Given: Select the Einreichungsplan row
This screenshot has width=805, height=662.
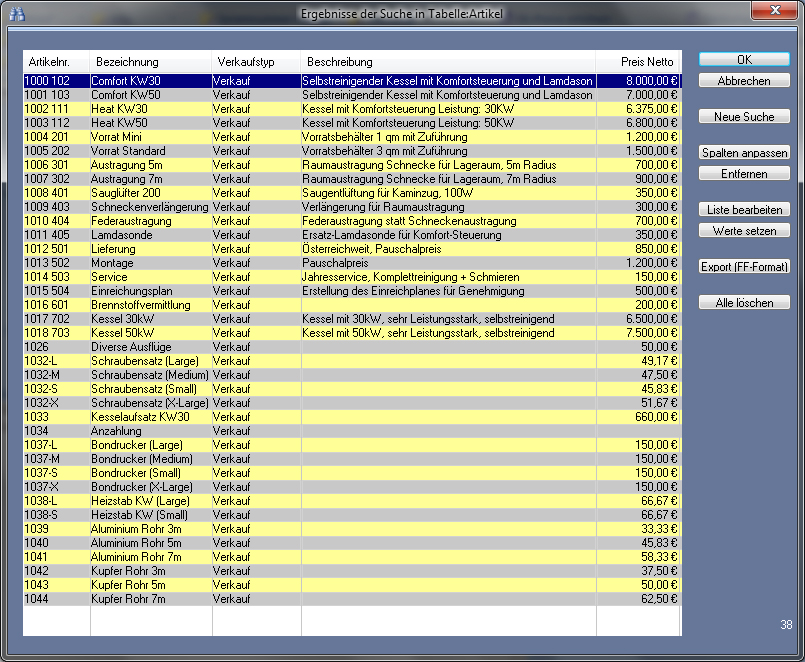Looking at the screenshot, I should click(352, 291).
